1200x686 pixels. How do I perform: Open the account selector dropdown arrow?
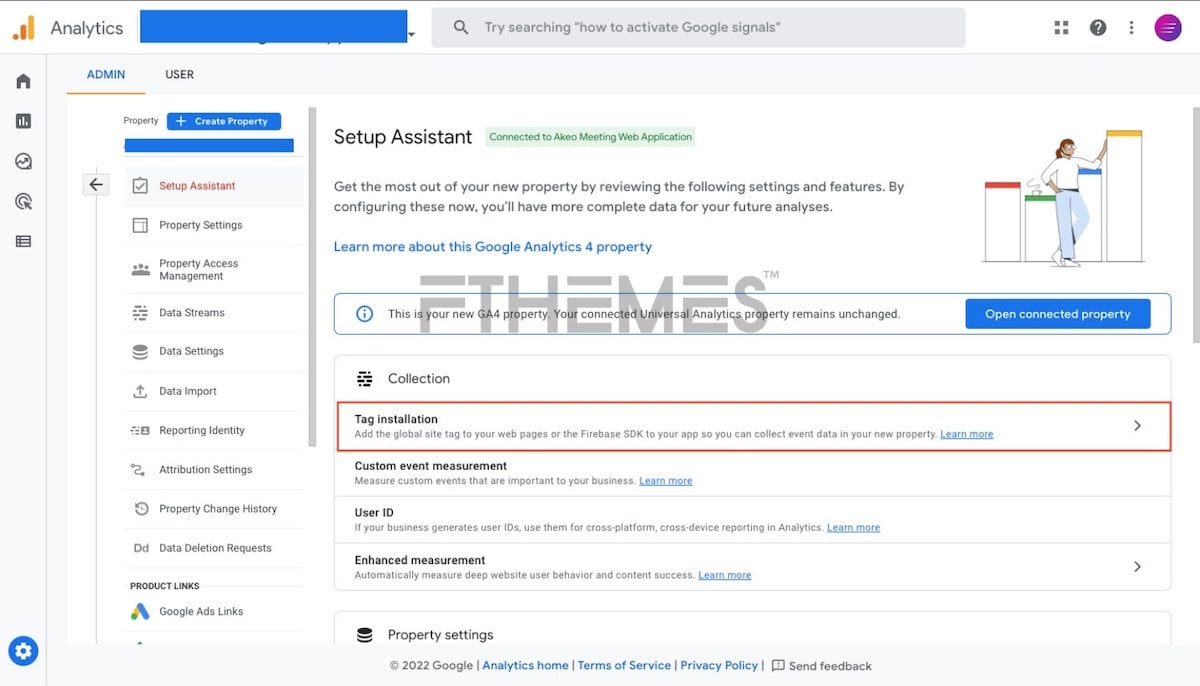(411, 35)
